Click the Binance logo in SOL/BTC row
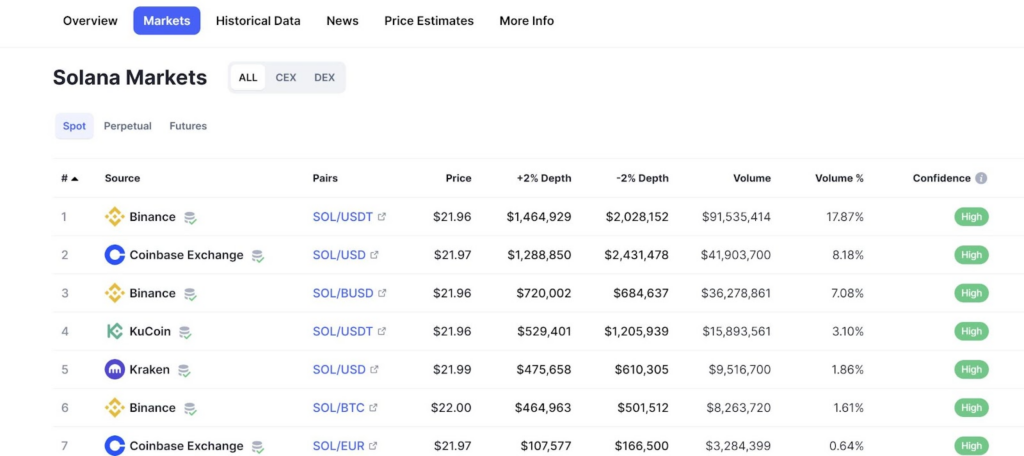This screenshot has height=456, width=1024. pos(114,408)
